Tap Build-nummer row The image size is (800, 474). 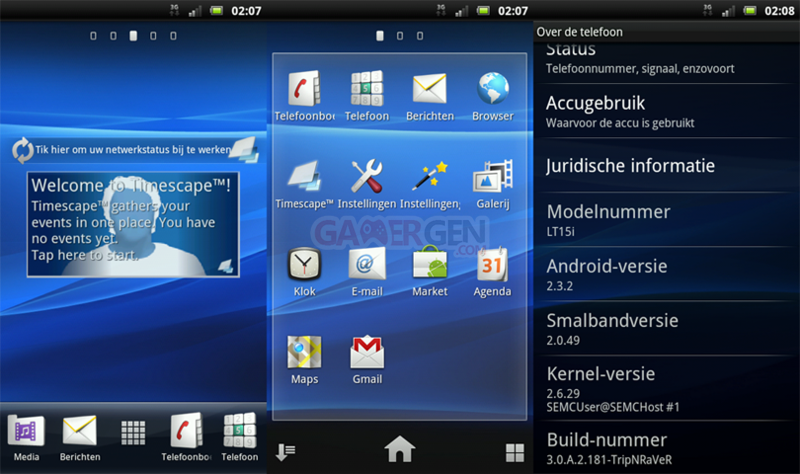[x=666, y=447]
